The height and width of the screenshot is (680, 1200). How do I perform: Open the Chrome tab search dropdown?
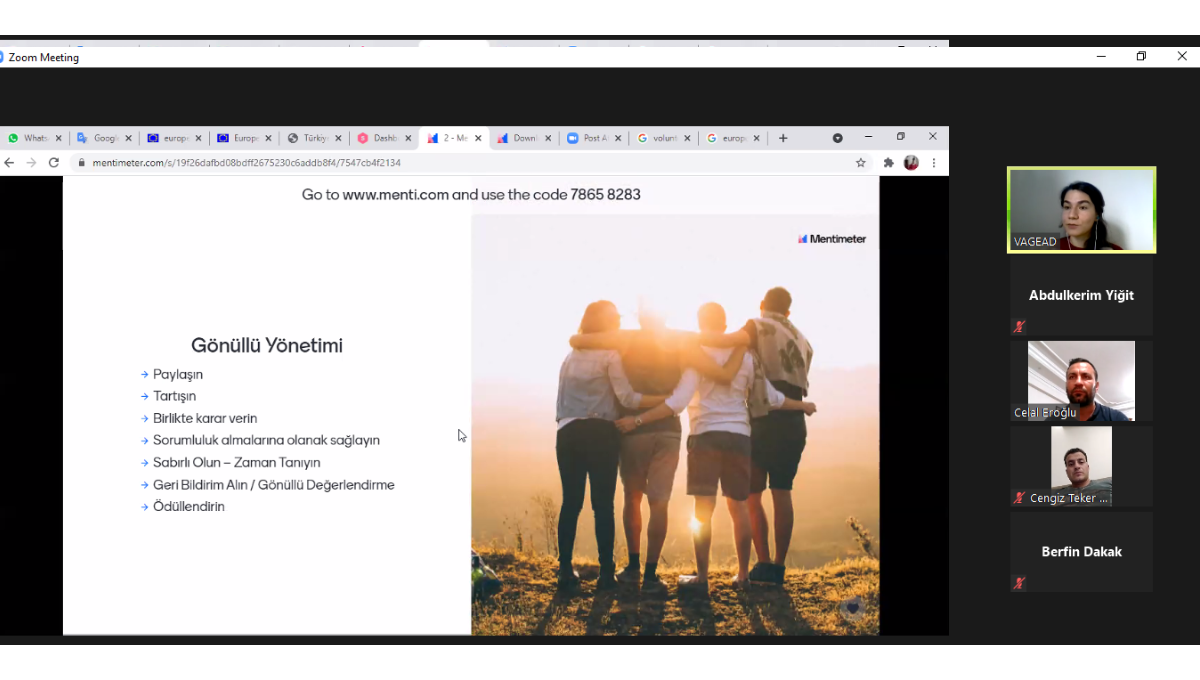point(838,138)
